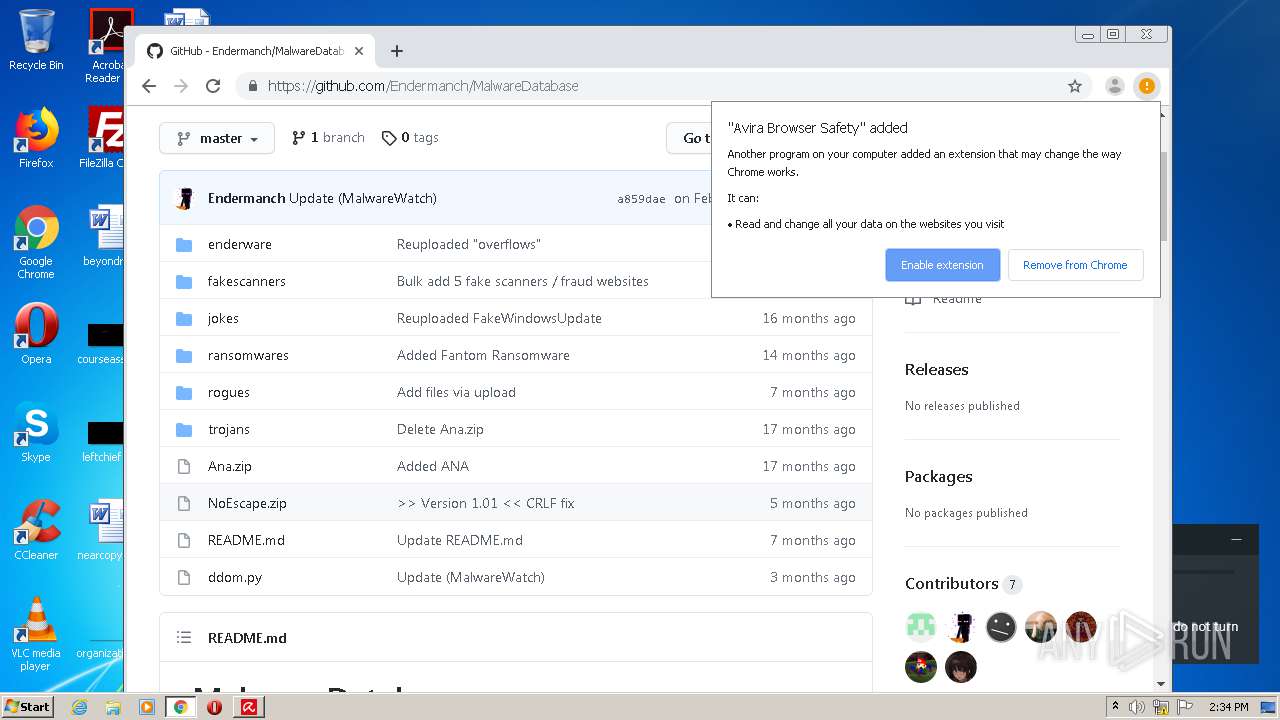Click commit hash a859dae

(641, 199)
